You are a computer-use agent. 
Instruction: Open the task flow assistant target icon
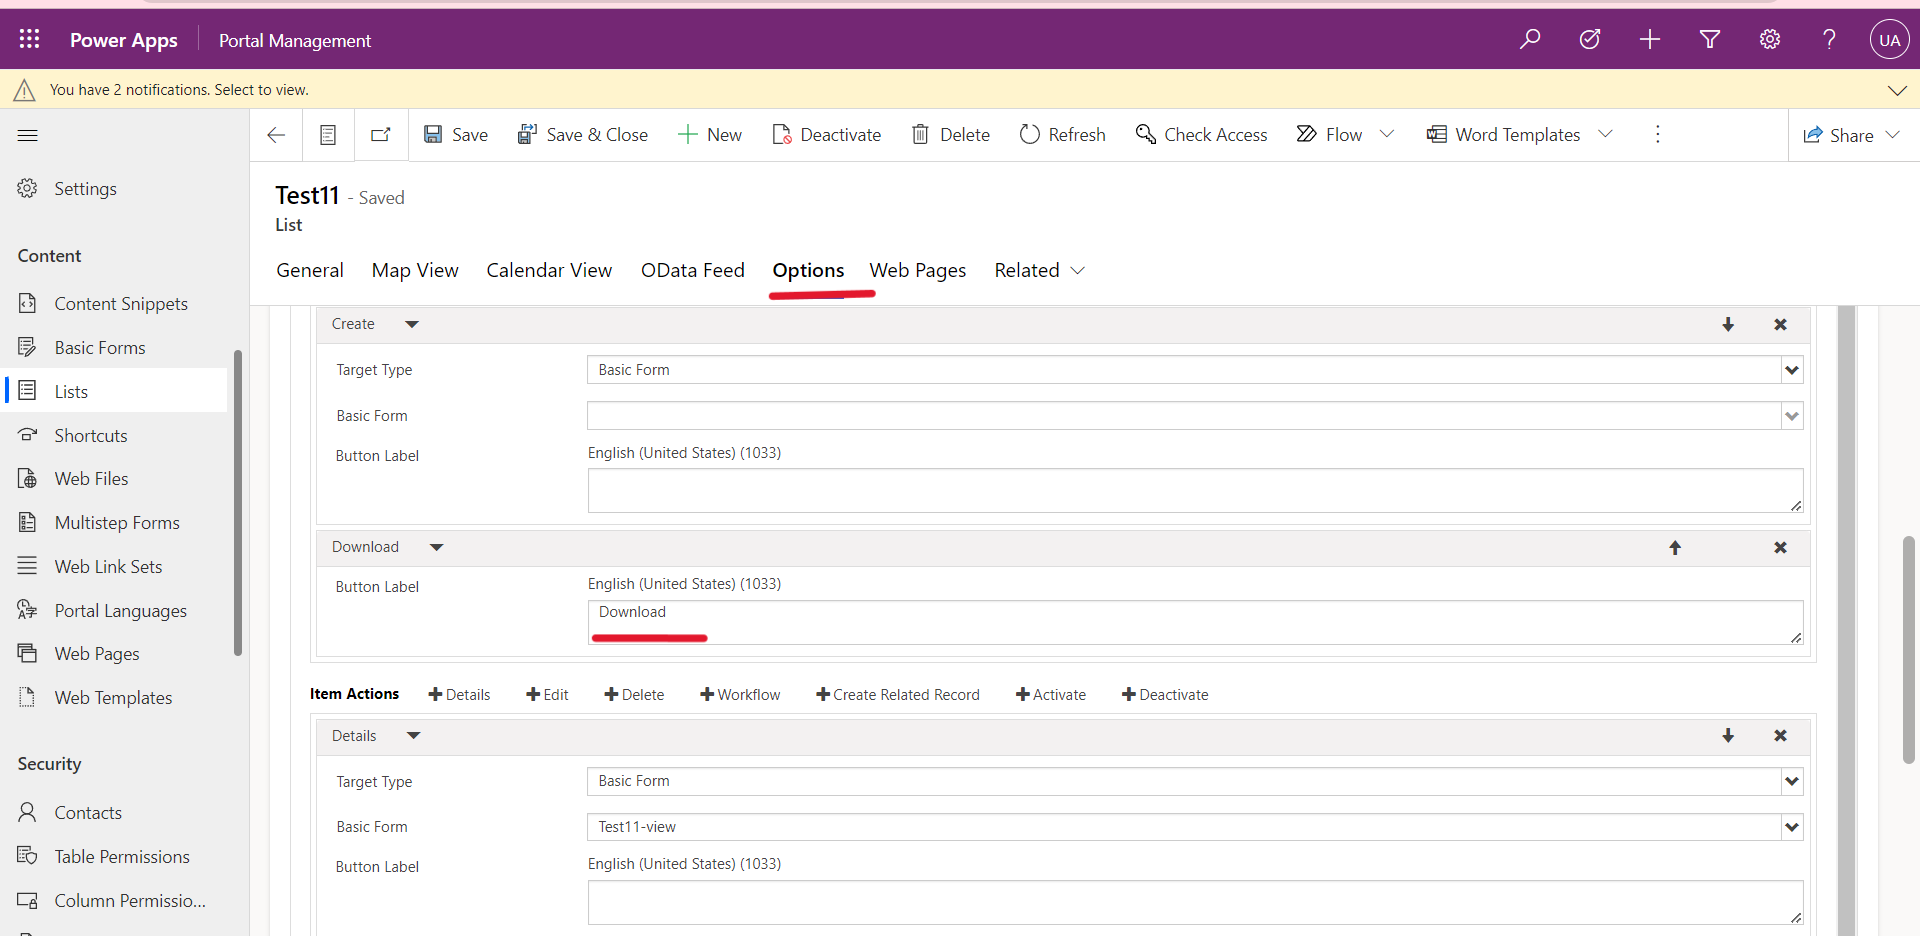coord(1590,39)
